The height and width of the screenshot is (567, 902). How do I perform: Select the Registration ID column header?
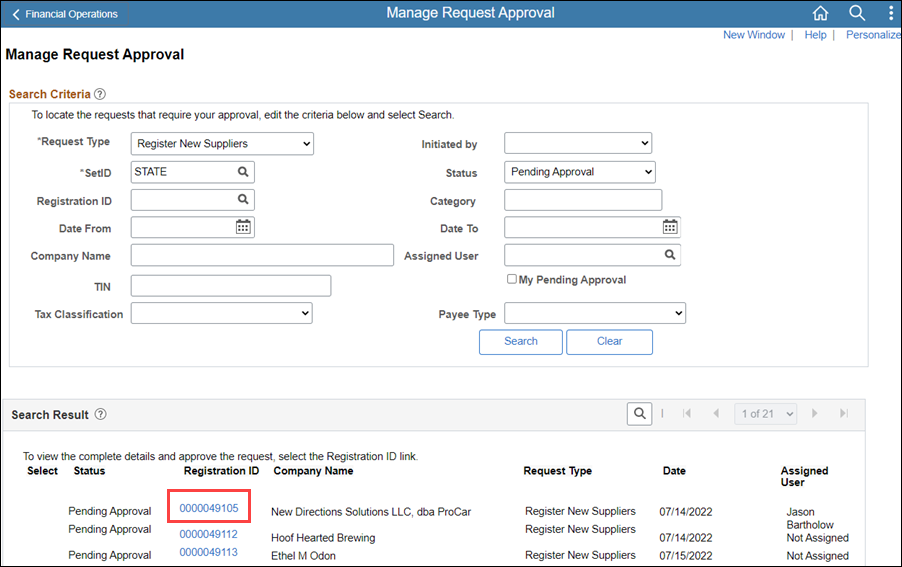point(221,470)
